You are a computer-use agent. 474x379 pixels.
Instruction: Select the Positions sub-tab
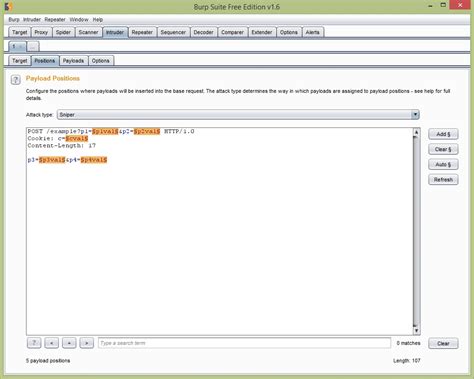[45, 61]
